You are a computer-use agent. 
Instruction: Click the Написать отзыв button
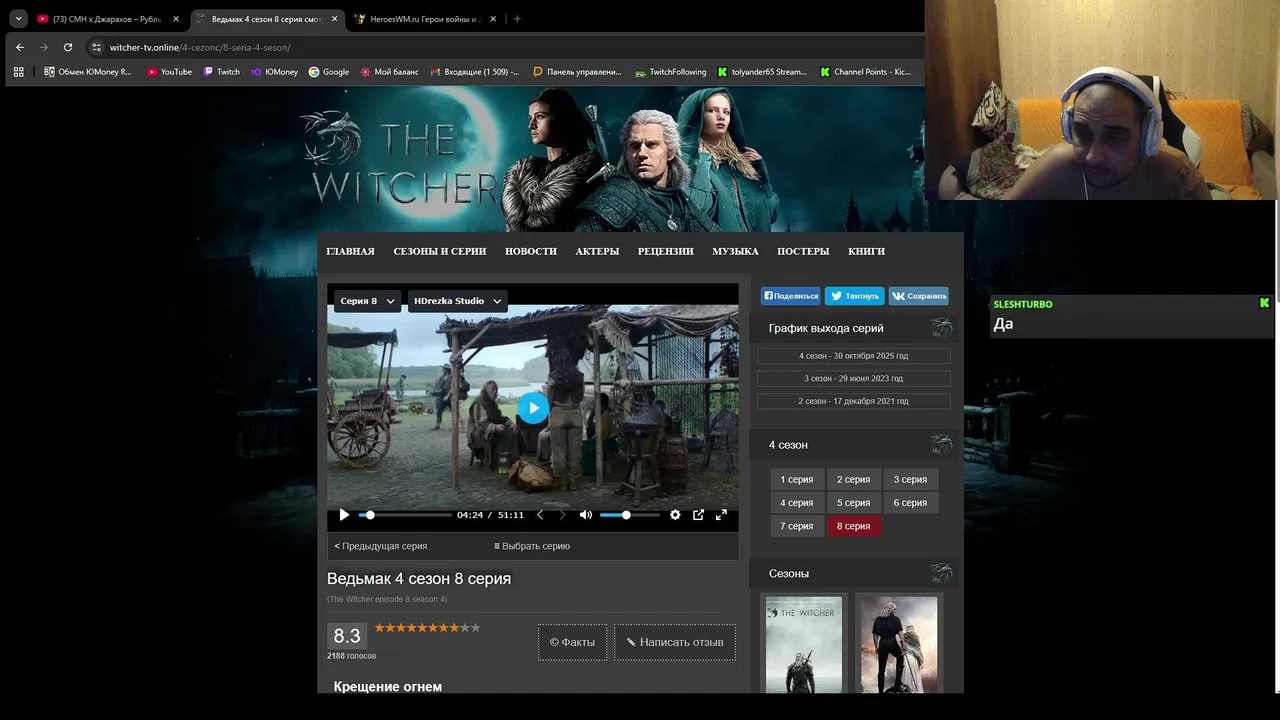pyautogui.click(x=675, y=642)
